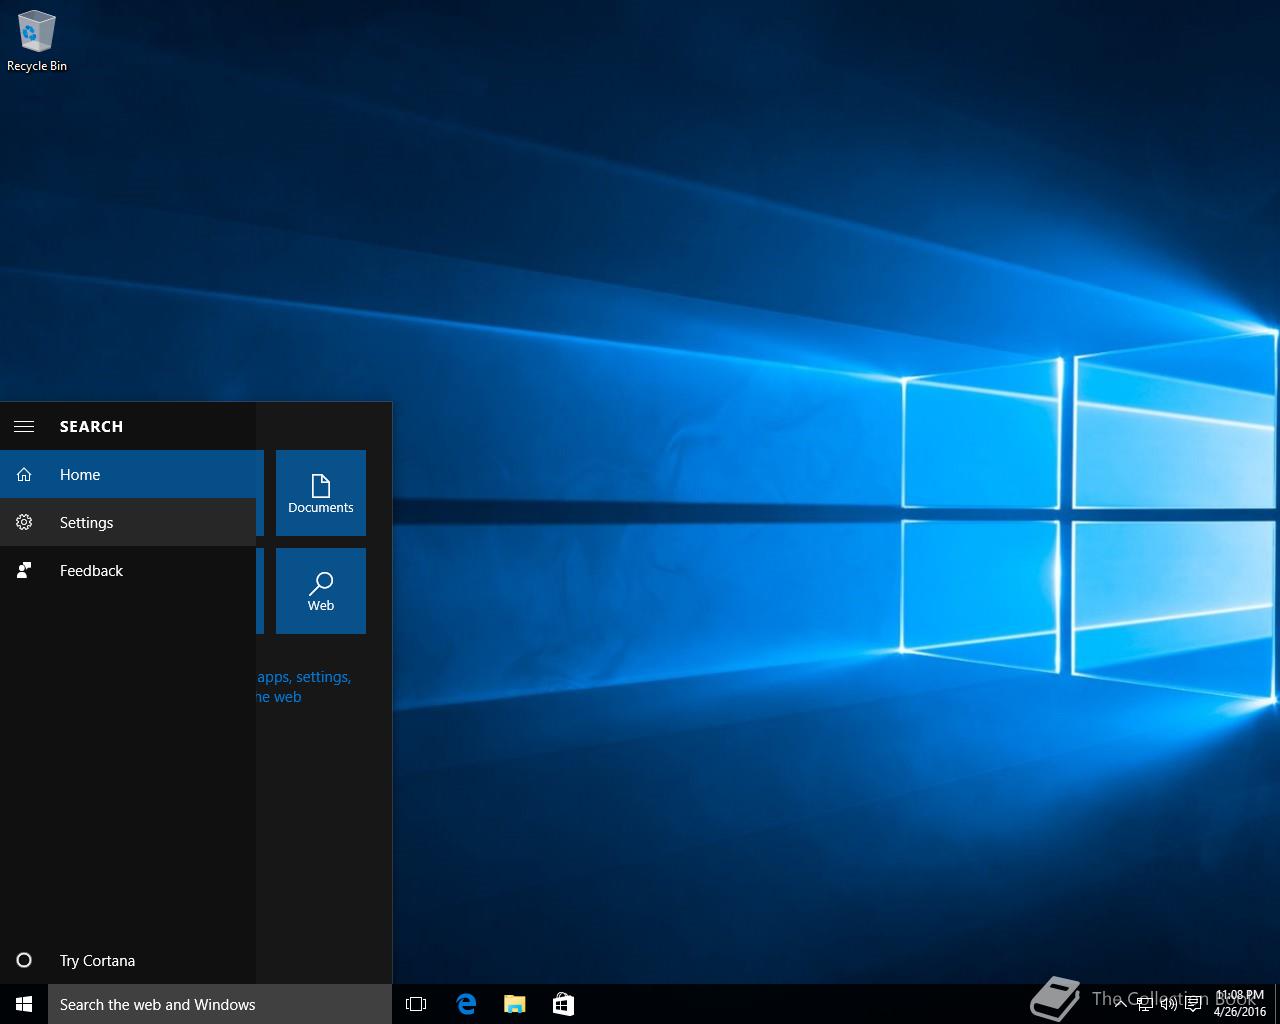Open File Explorer from the taskbar
1280x1024 pixels.
click(514, 1004)
